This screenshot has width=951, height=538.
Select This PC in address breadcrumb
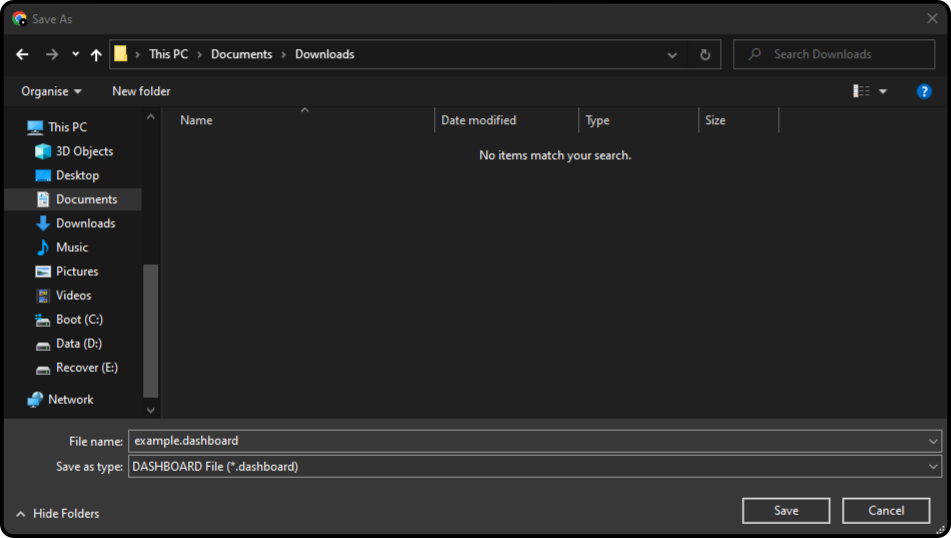(x=169, y=54)
